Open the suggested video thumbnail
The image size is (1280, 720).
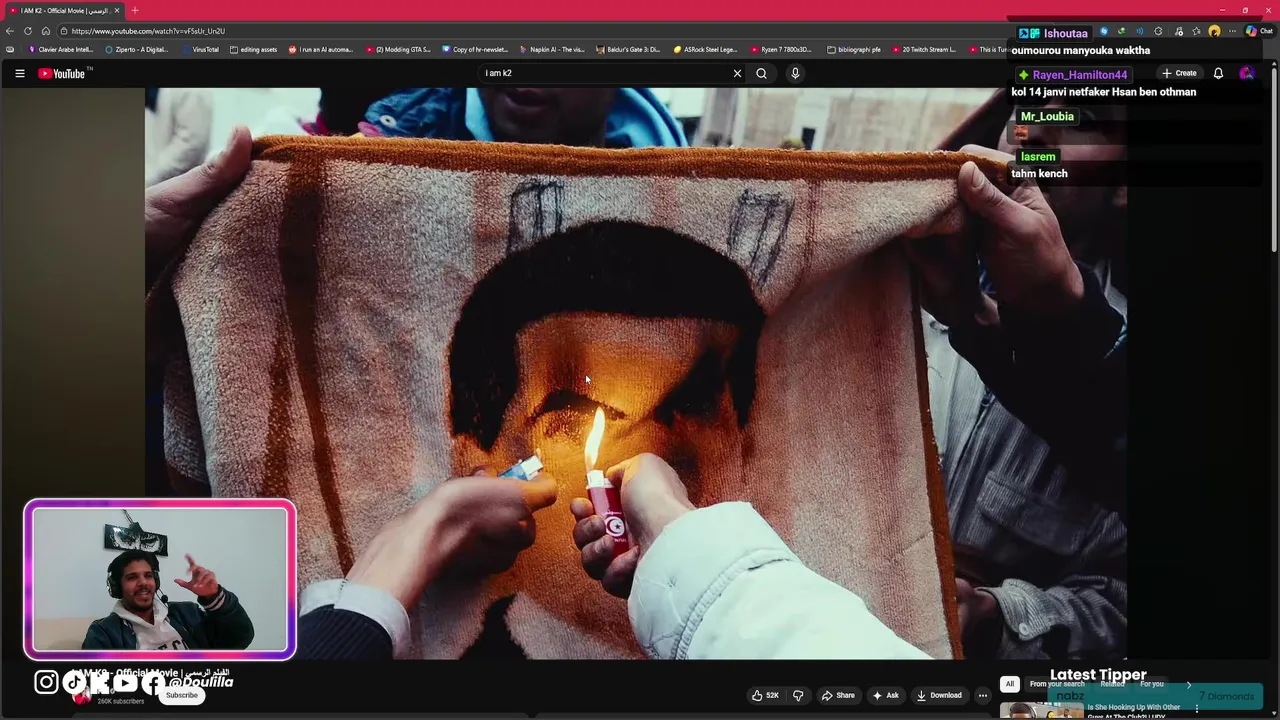pos(1042,711)
